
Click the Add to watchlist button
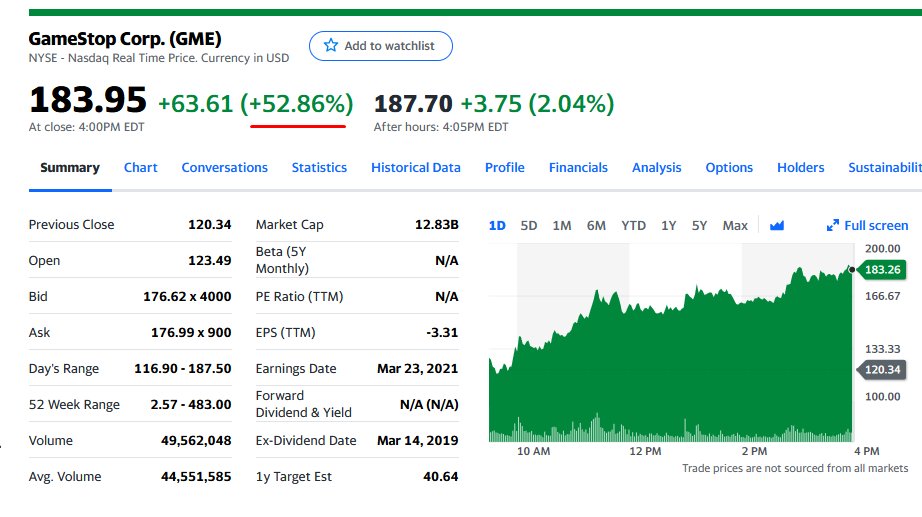380,46
